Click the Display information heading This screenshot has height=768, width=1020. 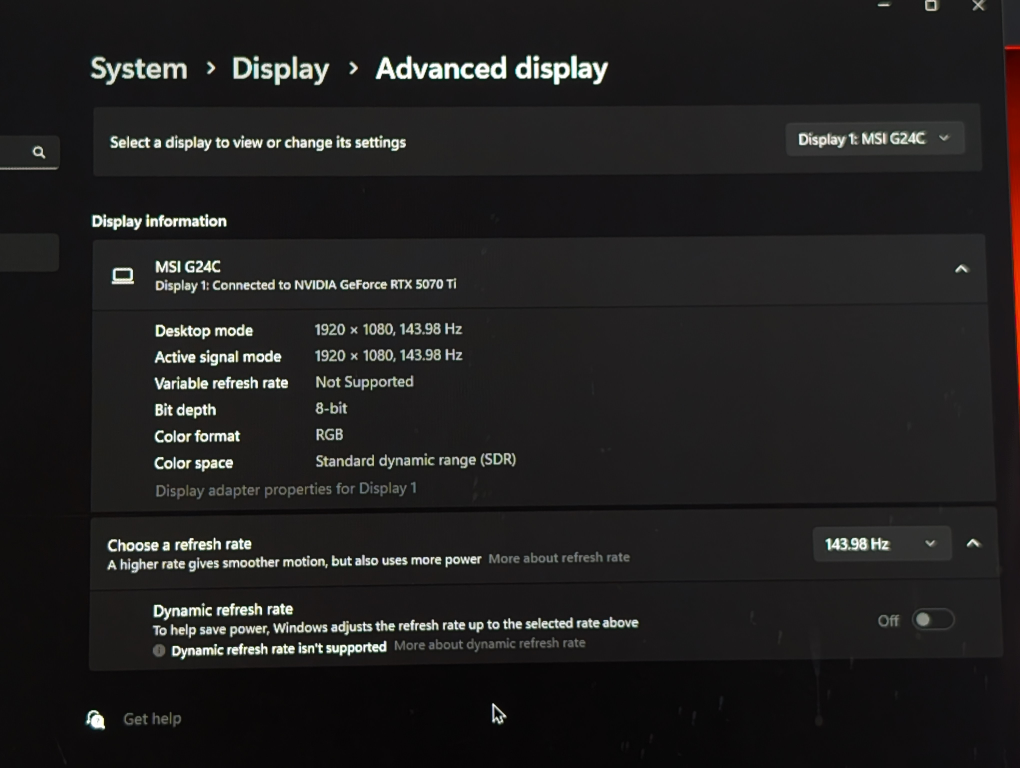click(x=159, y=221)
